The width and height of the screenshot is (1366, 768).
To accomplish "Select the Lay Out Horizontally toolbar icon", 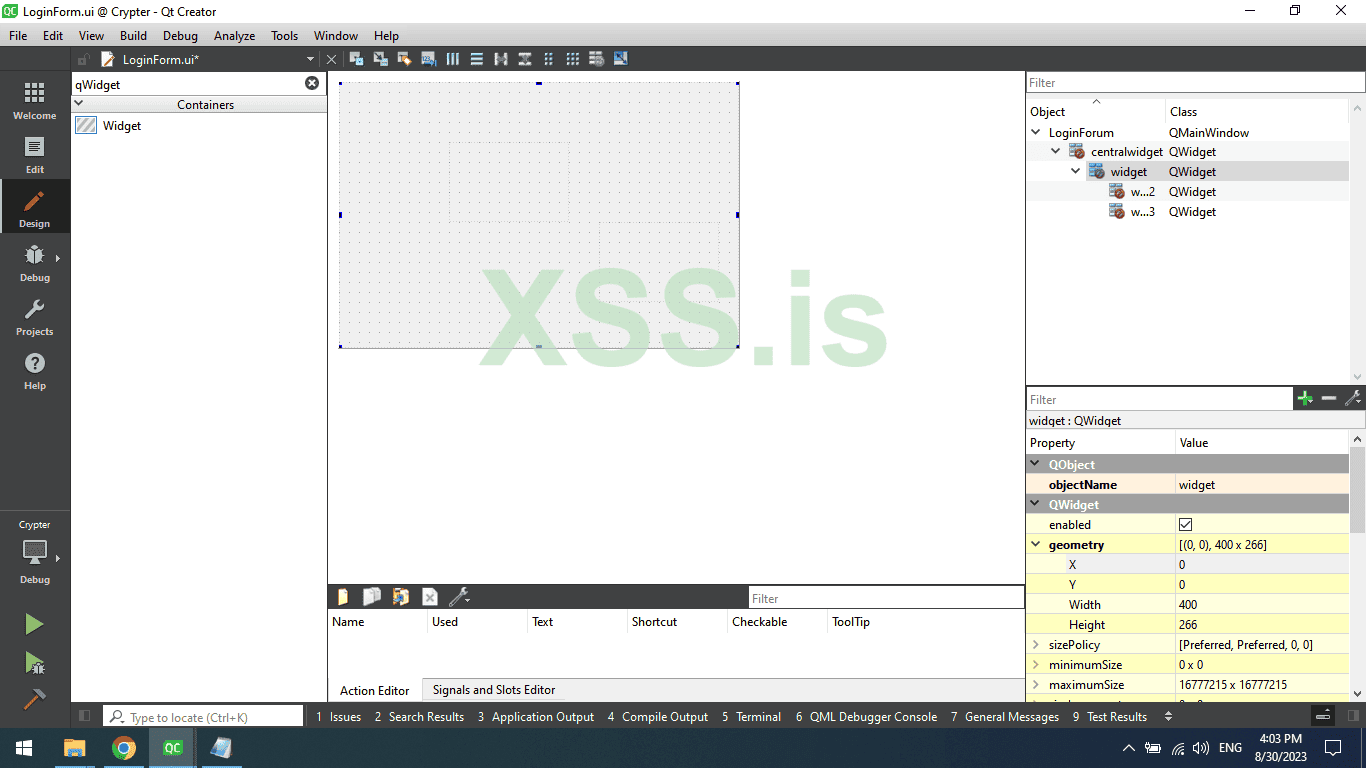I will click(x=452, y=58).
